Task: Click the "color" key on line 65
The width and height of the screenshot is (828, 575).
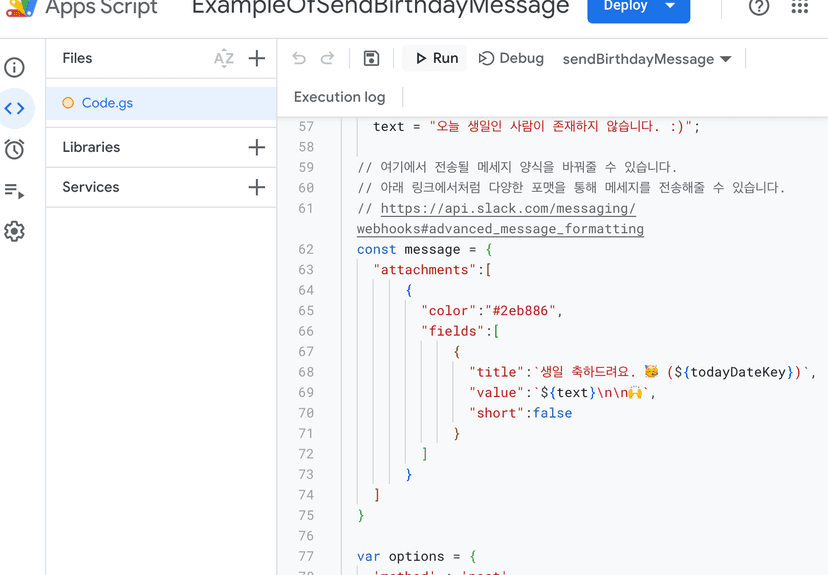Action: tap(449, 310)
